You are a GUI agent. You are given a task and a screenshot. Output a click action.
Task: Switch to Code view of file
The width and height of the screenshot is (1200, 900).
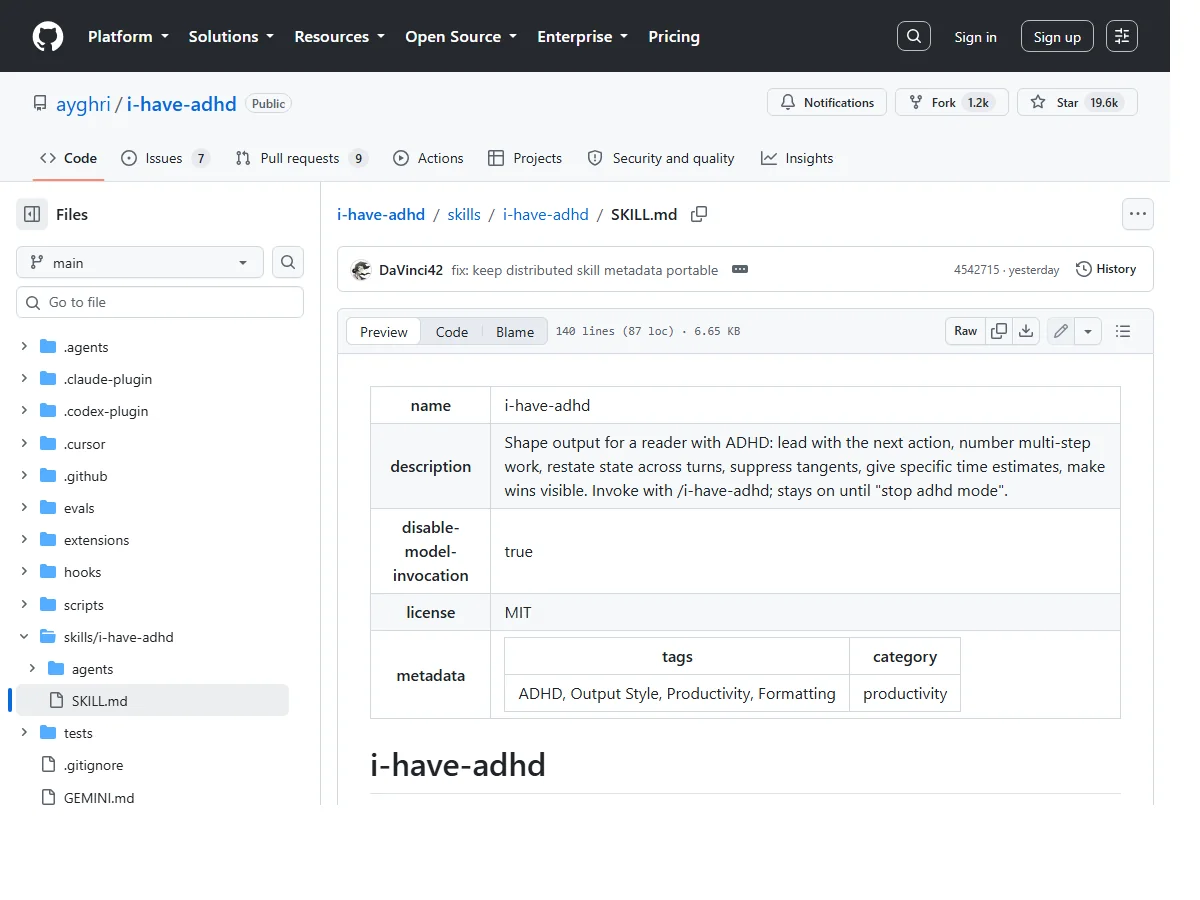click(x=452, y=332)
